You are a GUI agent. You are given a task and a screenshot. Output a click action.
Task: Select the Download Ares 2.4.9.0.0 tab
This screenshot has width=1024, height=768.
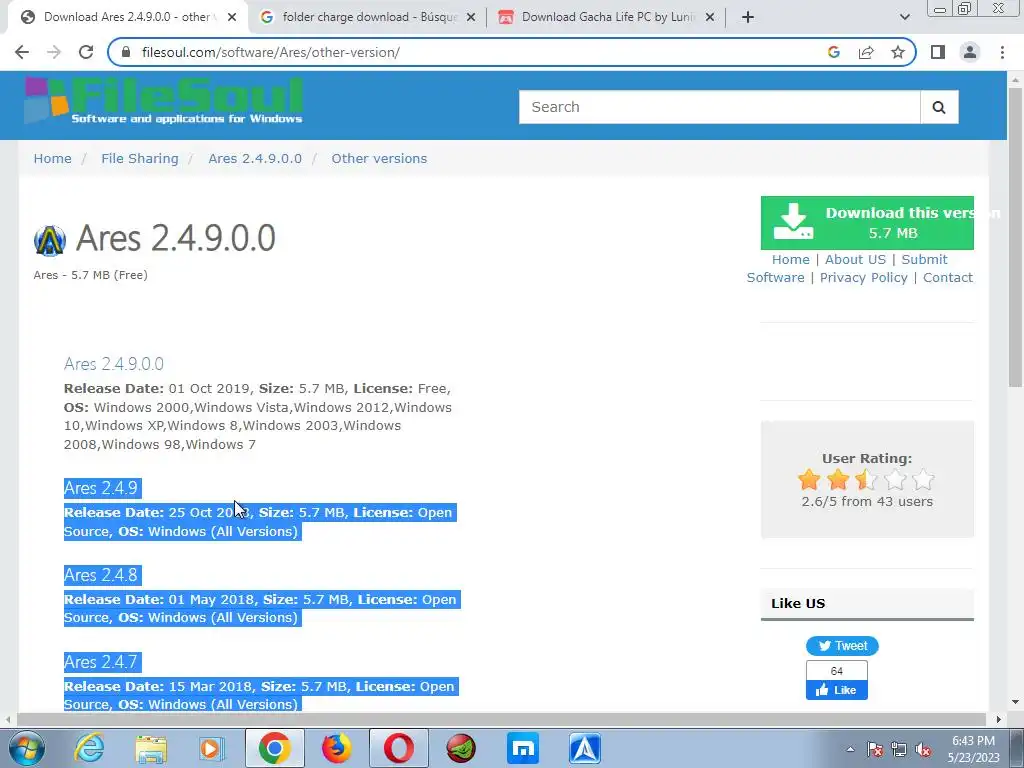(127, 17)
